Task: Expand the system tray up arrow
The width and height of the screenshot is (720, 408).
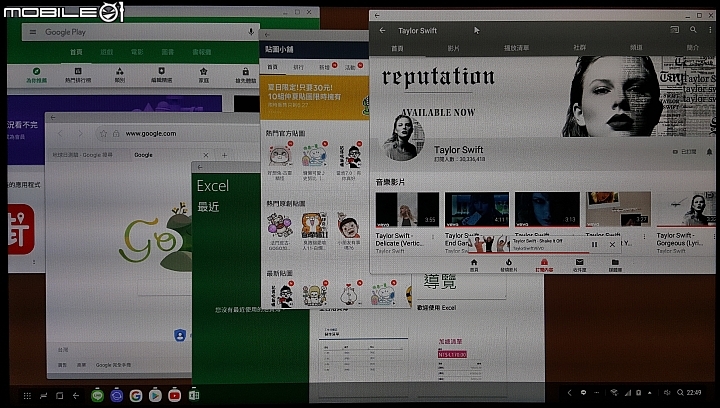Action: (x=649, y=392)
